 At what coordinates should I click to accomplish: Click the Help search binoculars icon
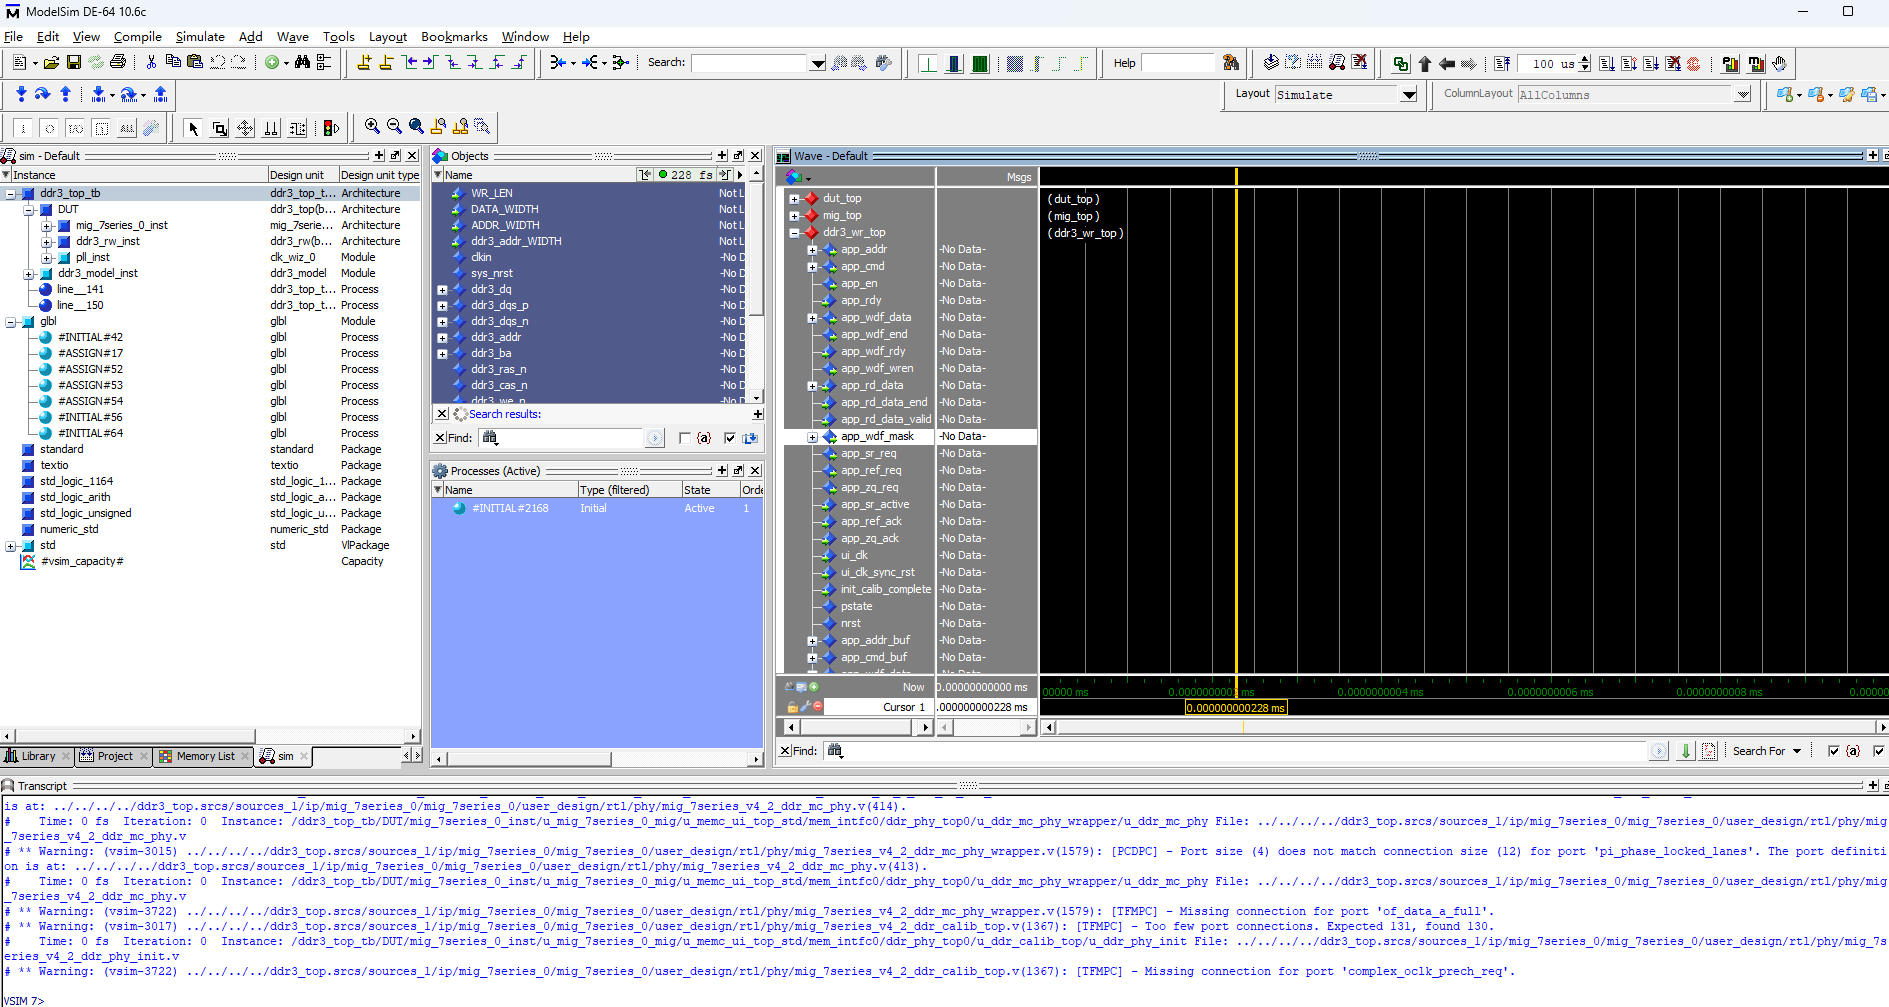pyautogui.click(x=1231, y=62)
